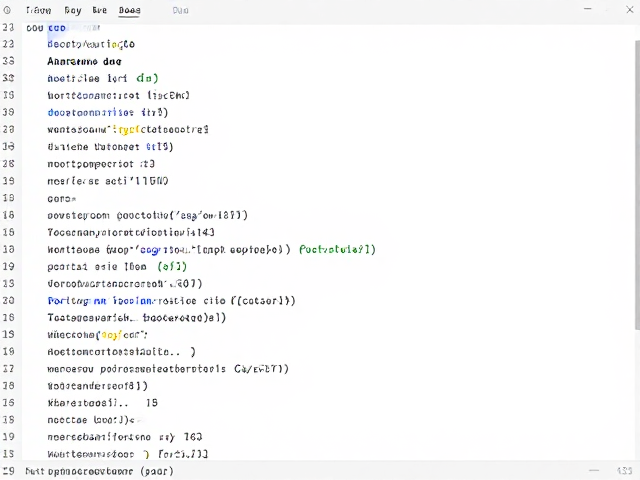
Task: Click the vertical scrollbar thumb on the right
Action: [x=637, y=184]
